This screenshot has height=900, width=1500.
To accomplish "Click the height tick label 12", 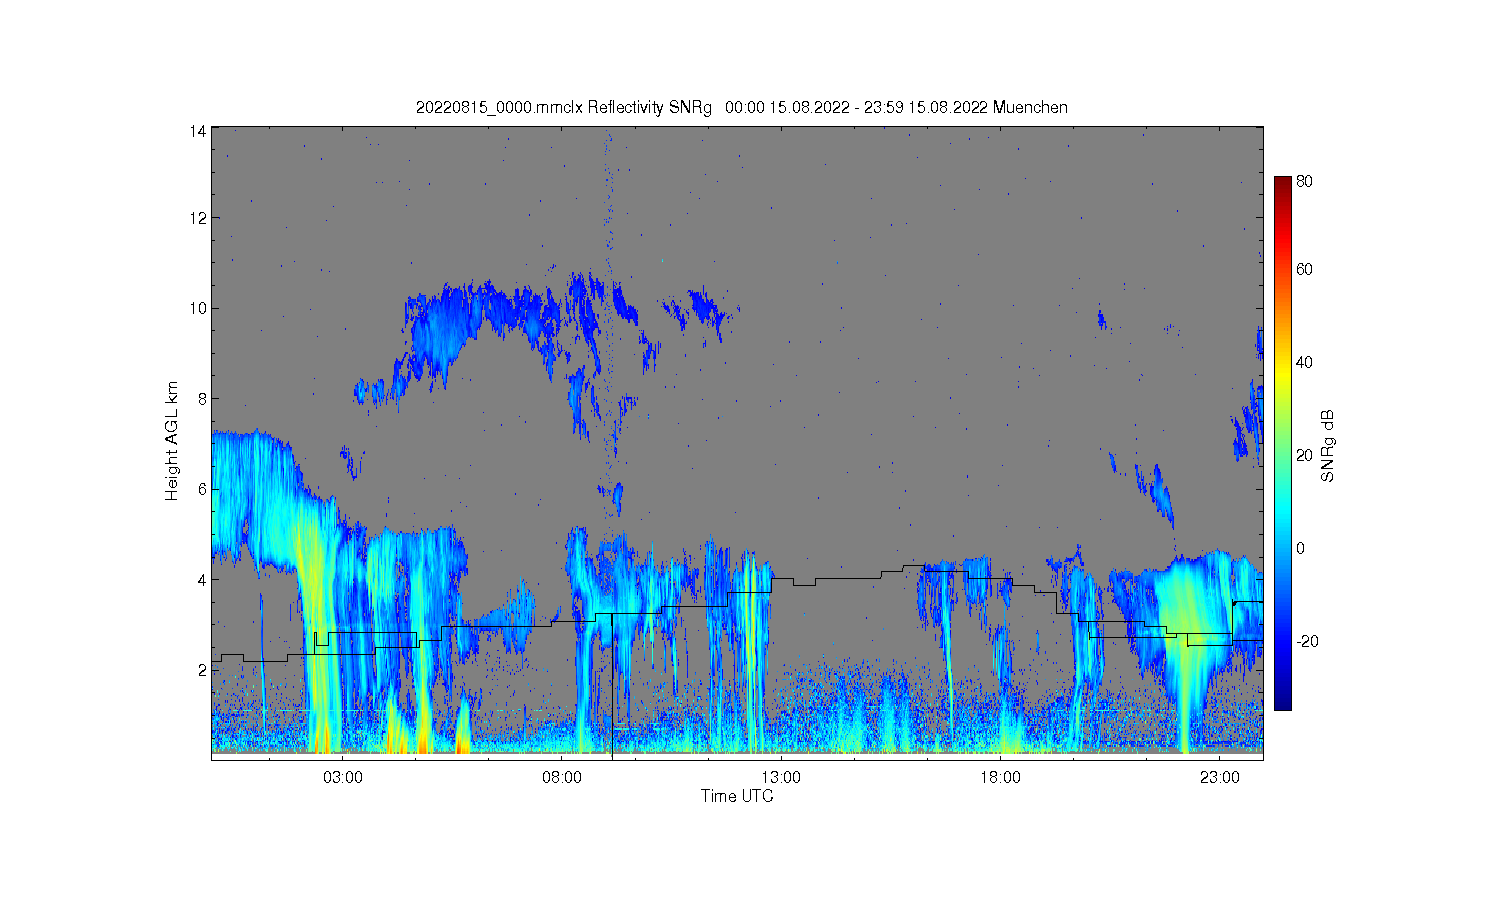I will [198, 218].
